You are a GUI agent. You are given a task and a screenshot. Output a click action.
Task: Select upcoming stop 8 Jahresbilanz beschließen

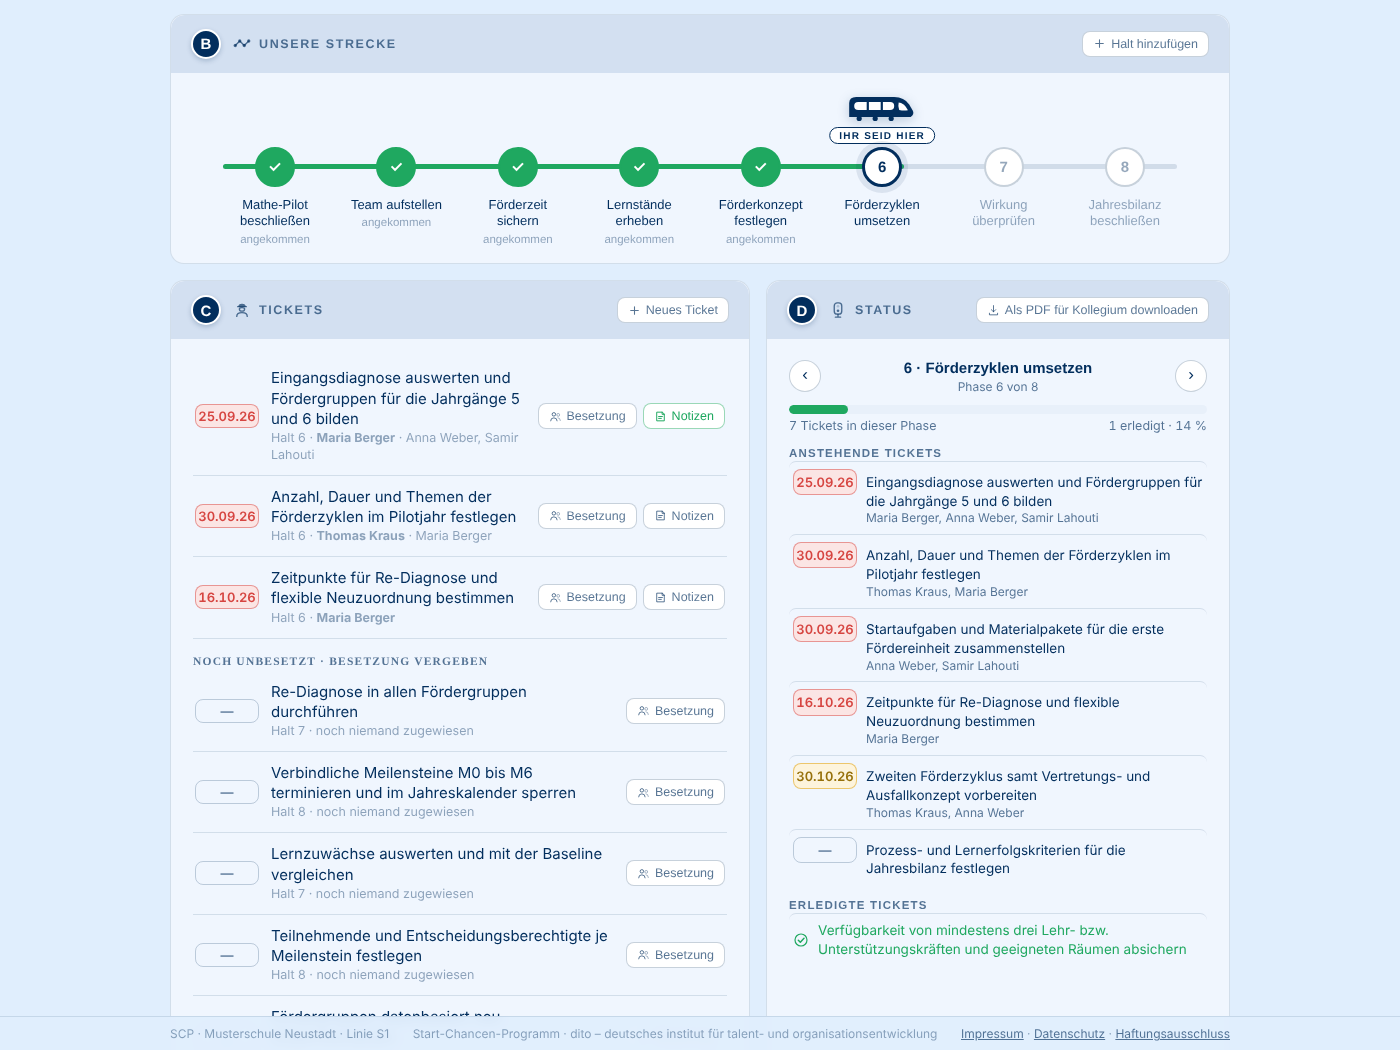(1125, 167)
